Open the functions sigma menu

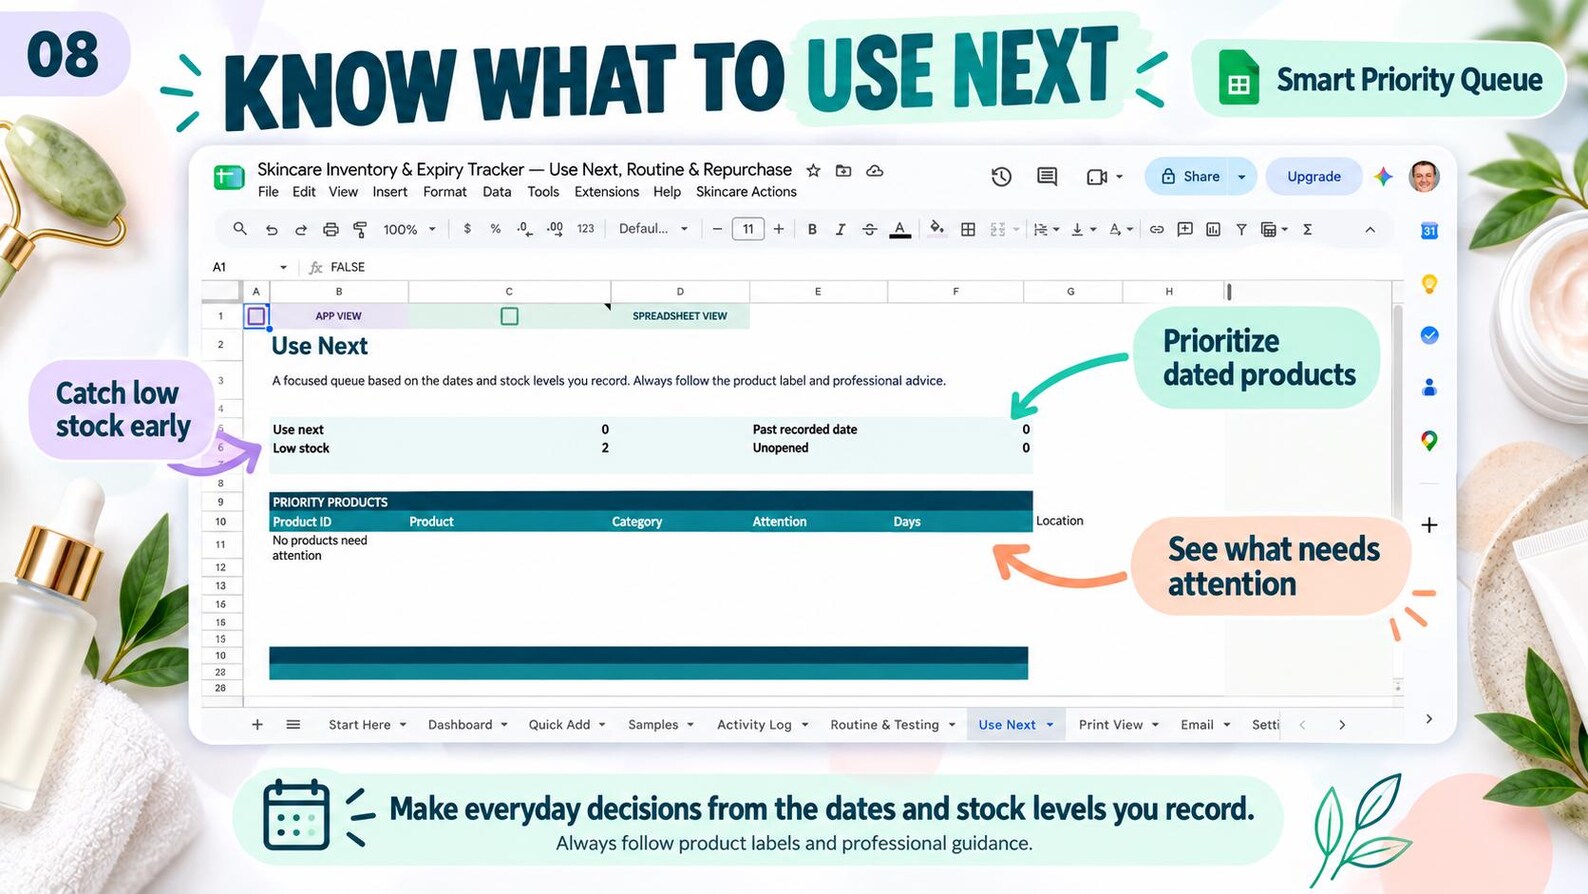click(x=1307, y=229)
